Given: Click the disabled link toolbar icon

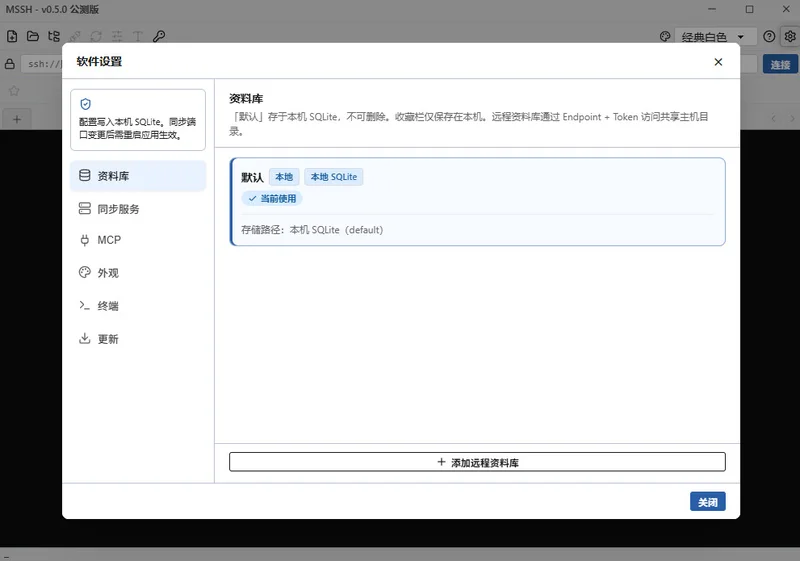Looking at the screenshot, I should (75, 36).
